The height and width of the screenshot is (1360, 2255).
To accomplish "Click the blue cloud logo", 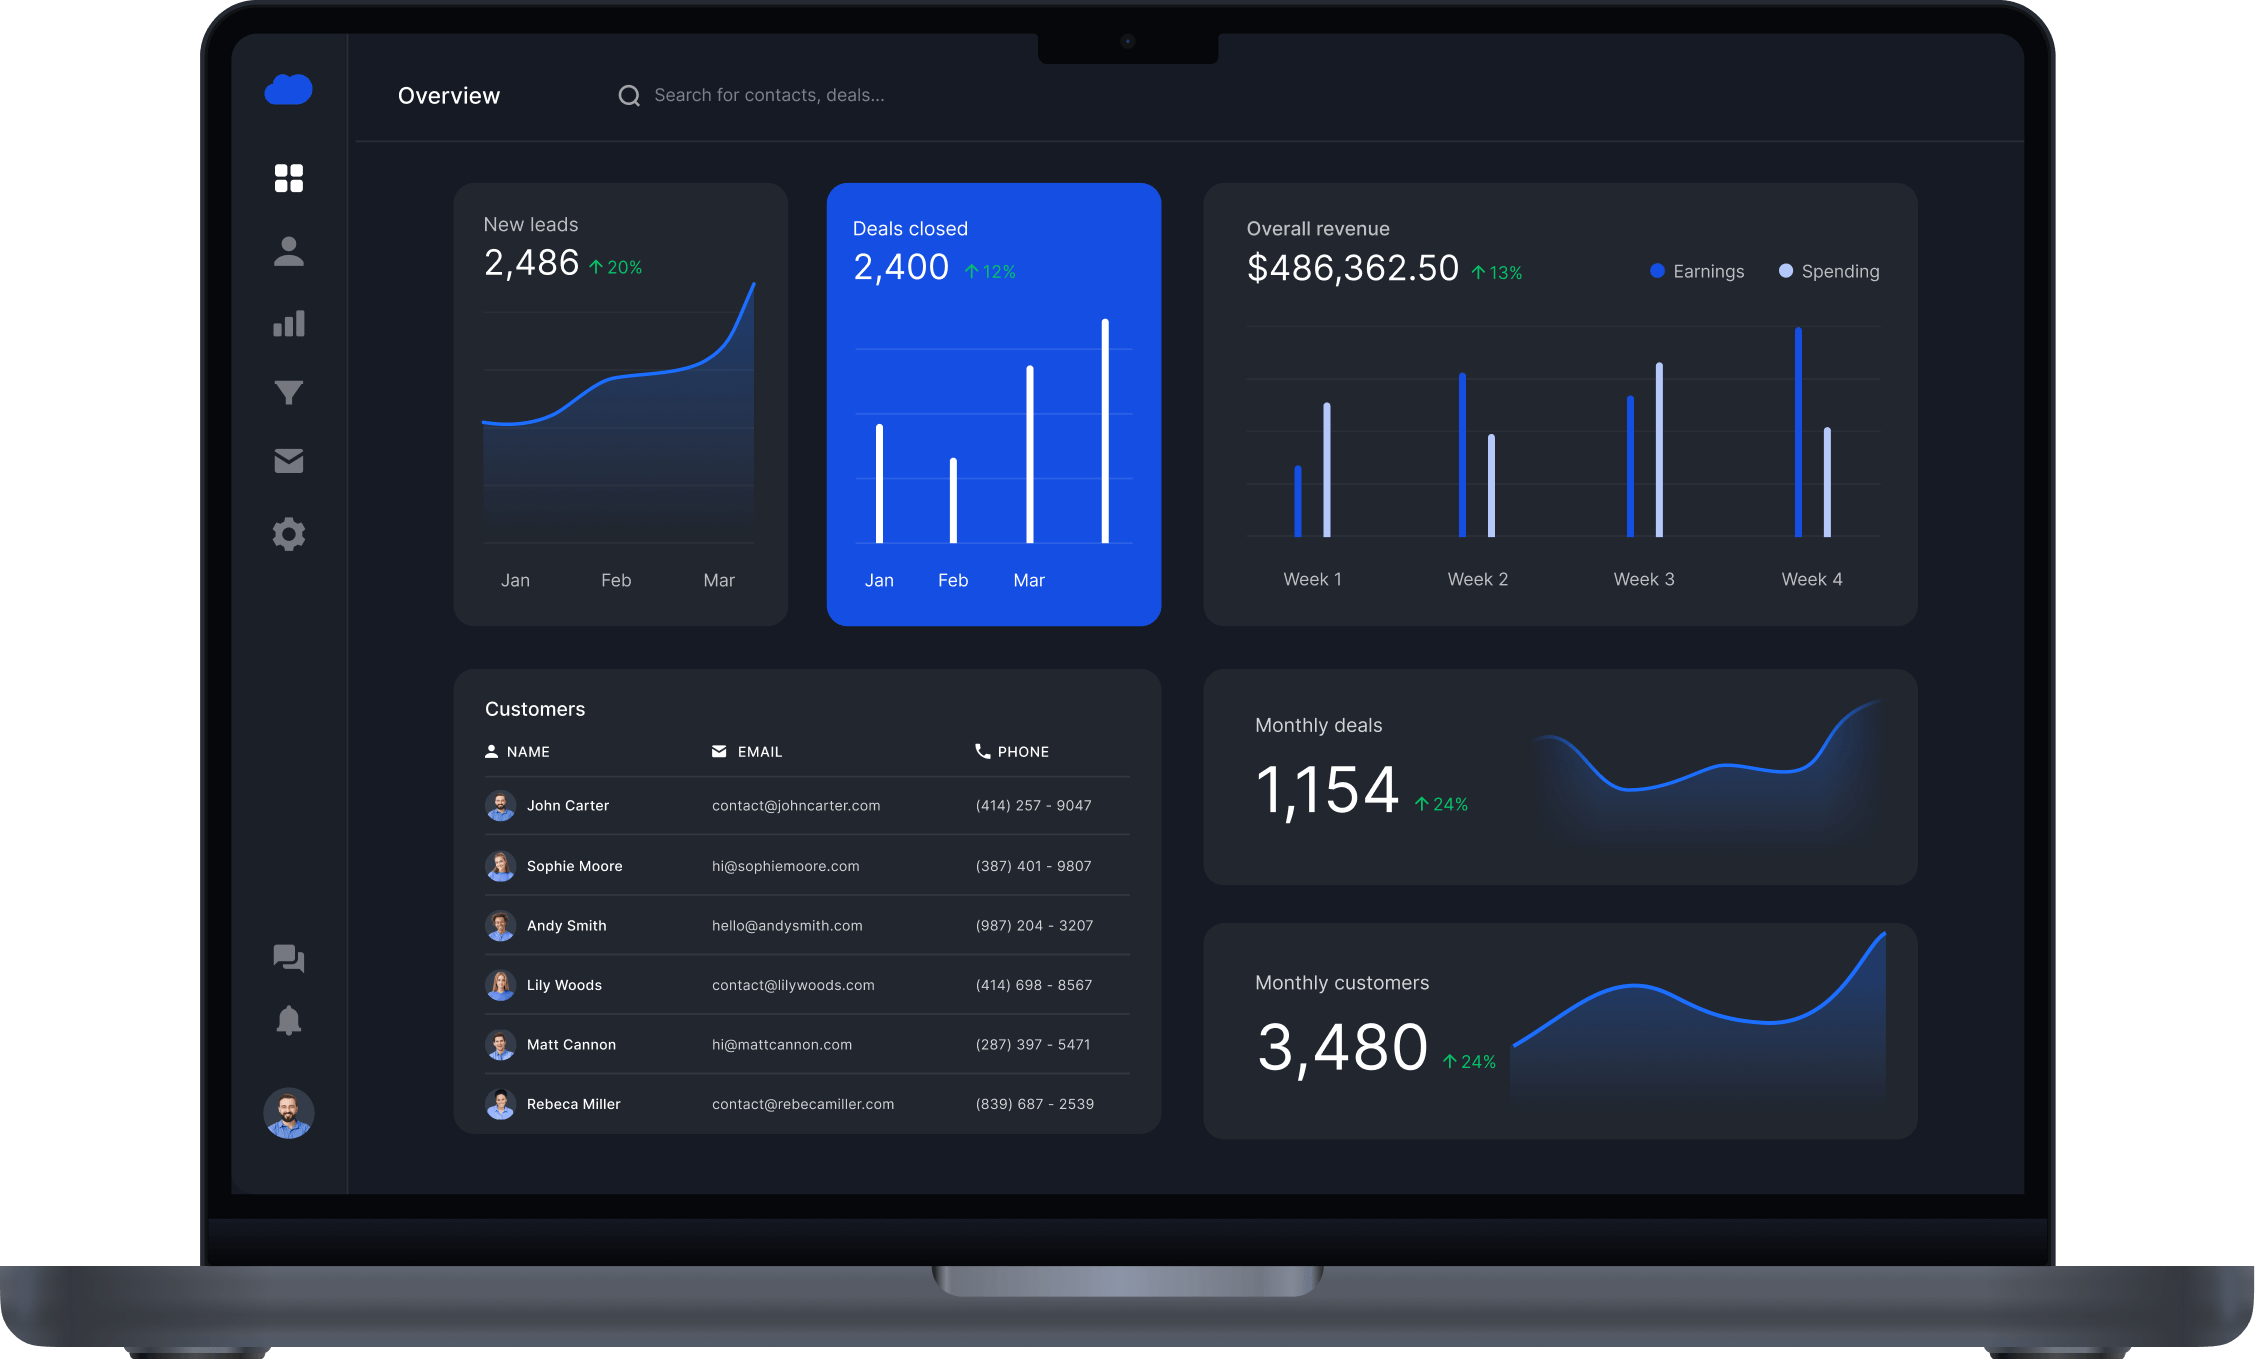I will (x=288, y=90).
